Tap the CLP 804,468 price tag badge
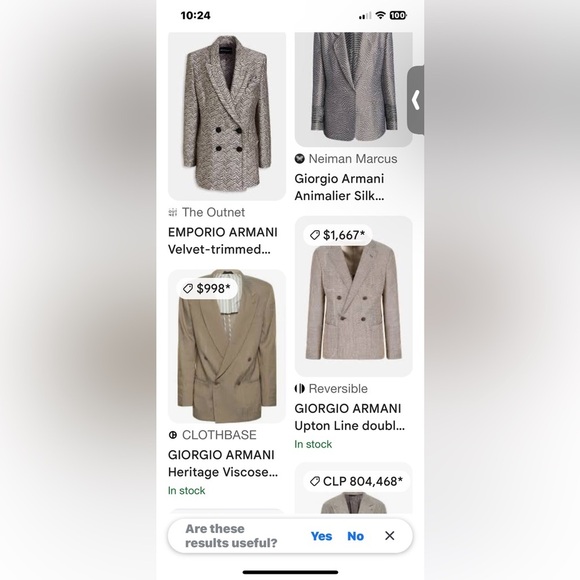The width and height of the screenshot is (580, 580). 357,481
